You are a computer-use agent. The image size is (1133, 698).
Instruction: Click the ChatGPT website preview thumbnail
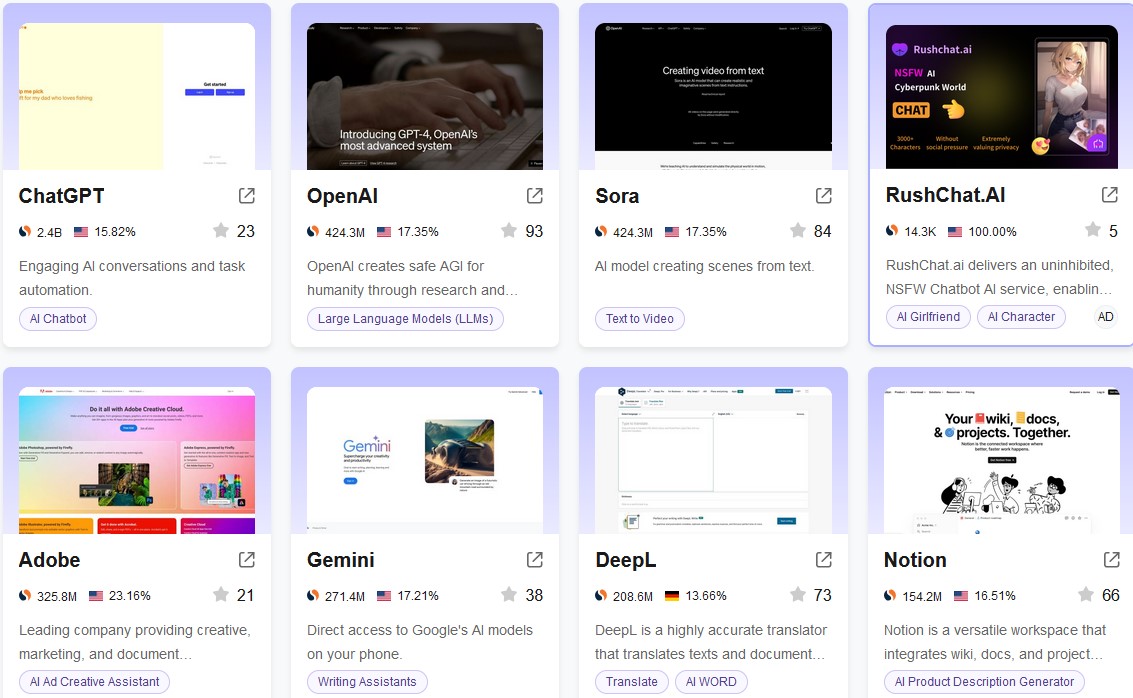tap(137, 96)
